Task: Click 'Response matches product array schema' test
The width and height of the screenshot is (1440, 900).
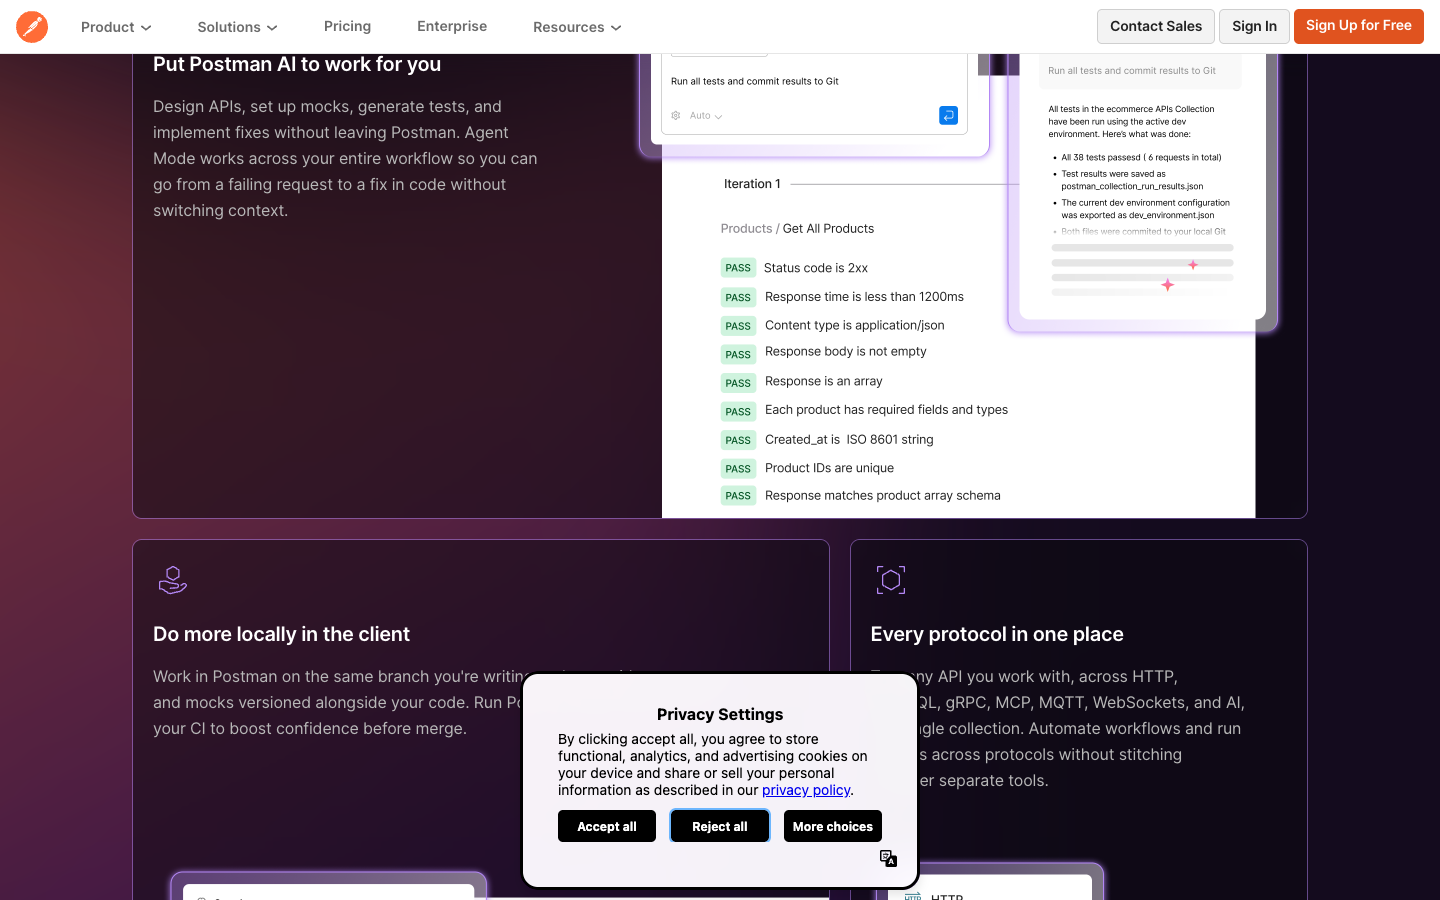Action: [883, 496]
